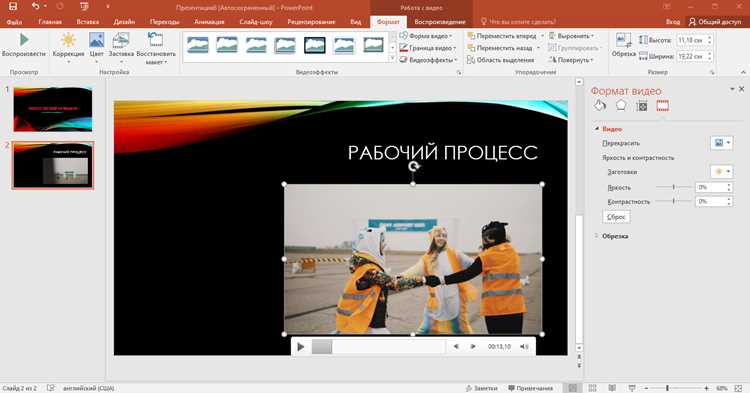Open the Граница видео dropdown
The width and height of the screenshot is (750, 393).
coord(427,48)
